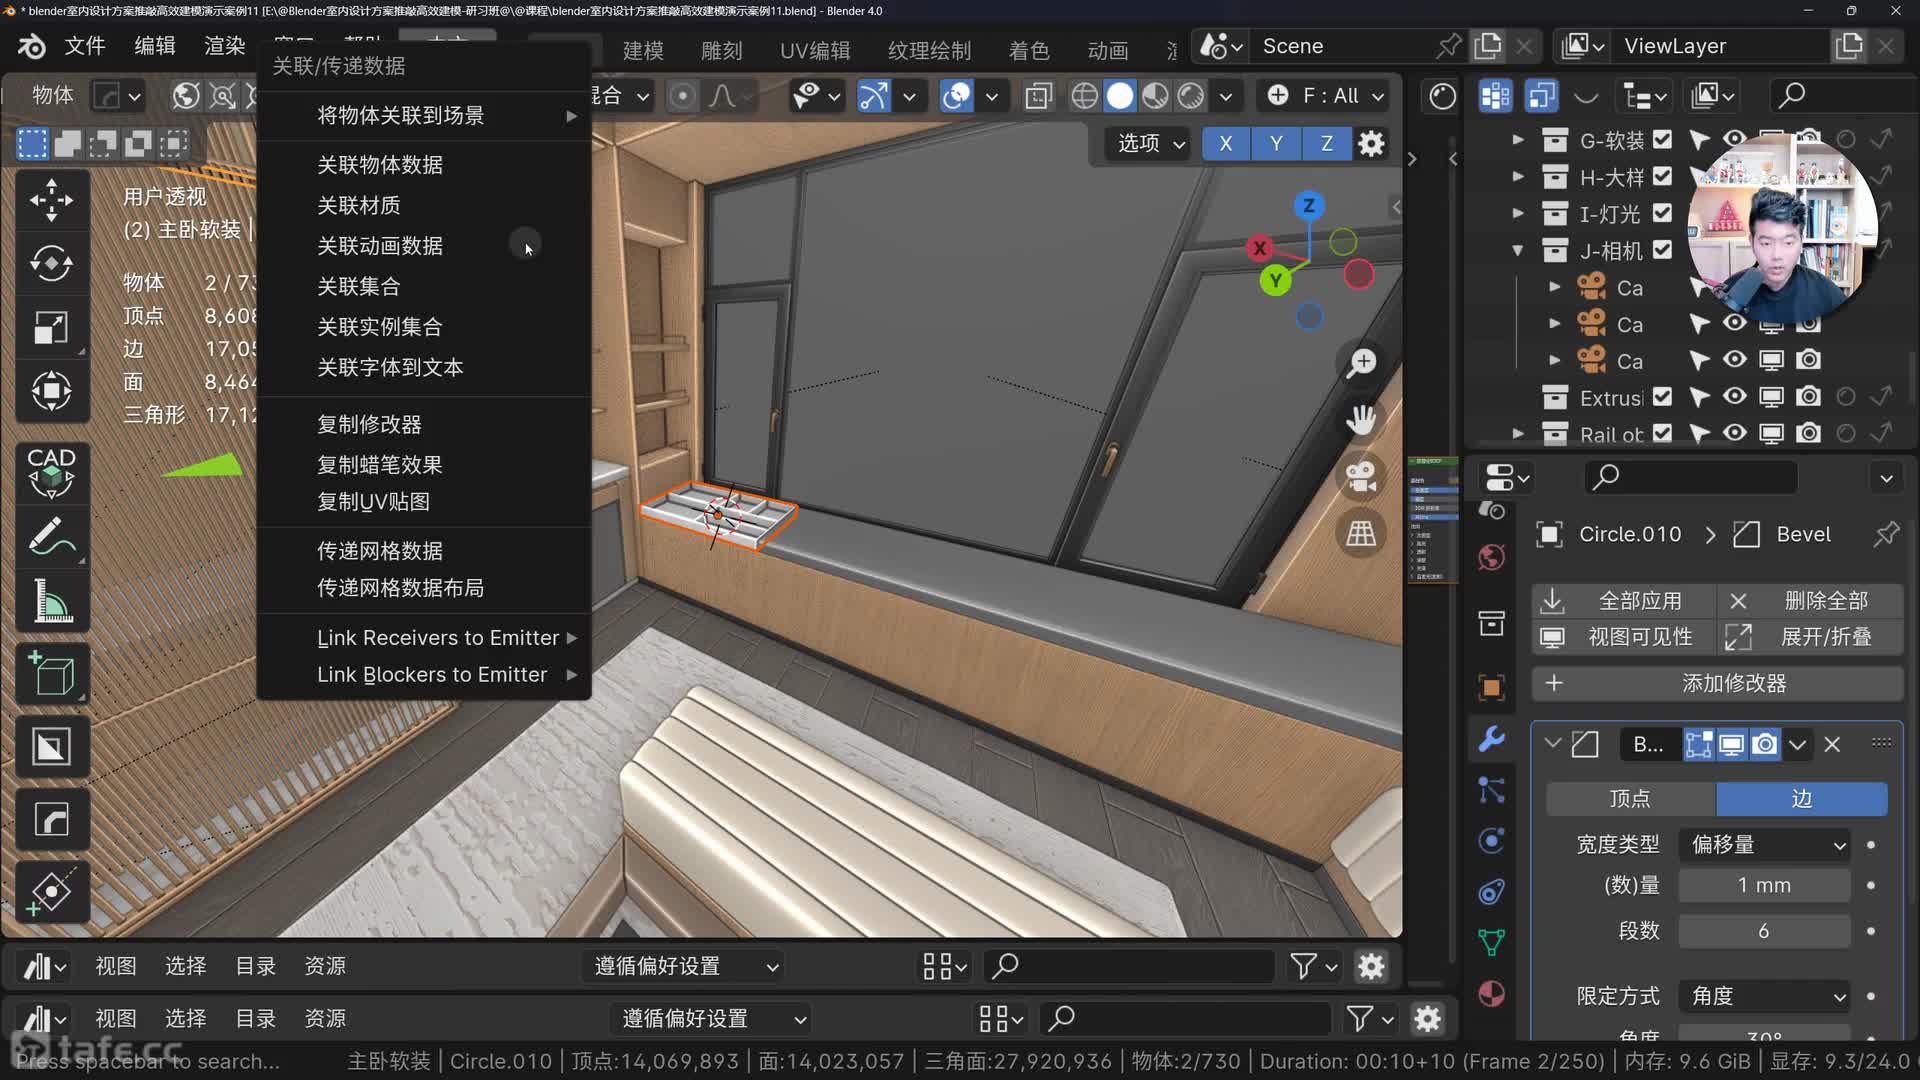The width and height of the screenshot is (1920, 1080).
Task: Choose 关联材质 from the menu
Action: [359, 205]
